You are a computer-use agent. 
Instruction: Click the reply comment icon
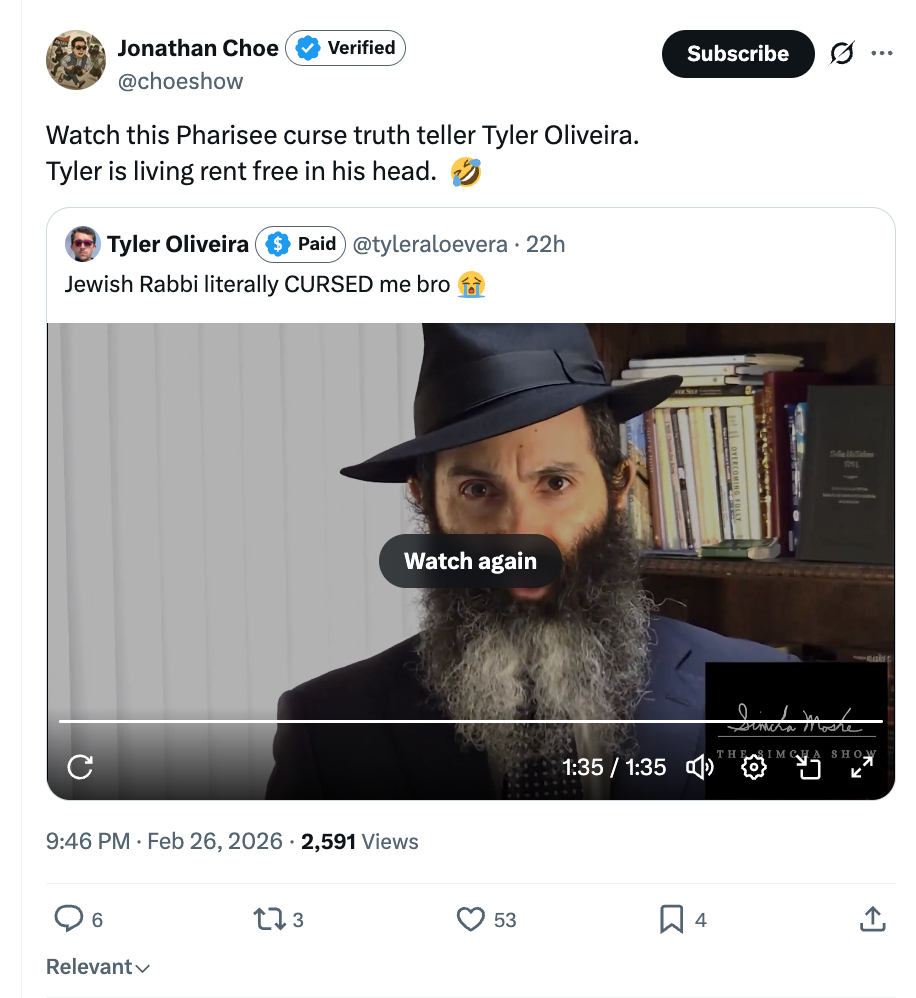coord(68,918)
